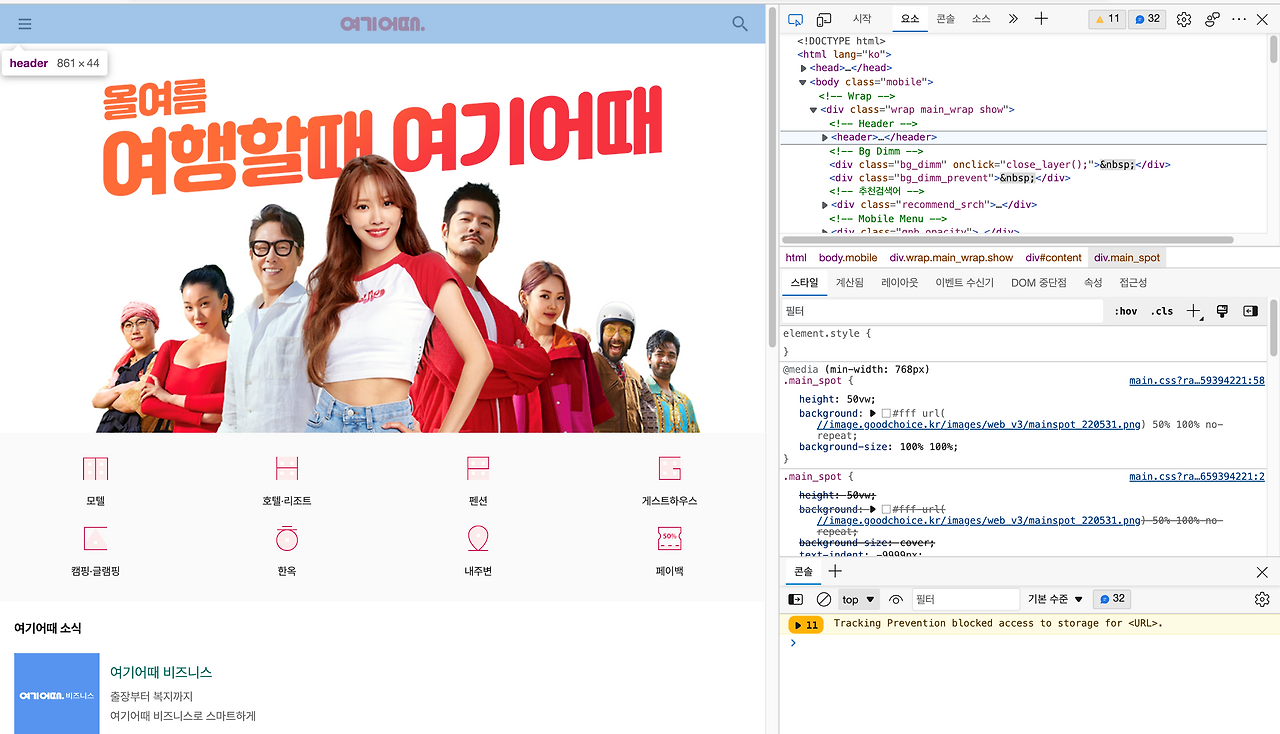Screen dimensions: 1280x734
Task: Toggle the :hov pseudo-class panel
Action: (1124, 311)
